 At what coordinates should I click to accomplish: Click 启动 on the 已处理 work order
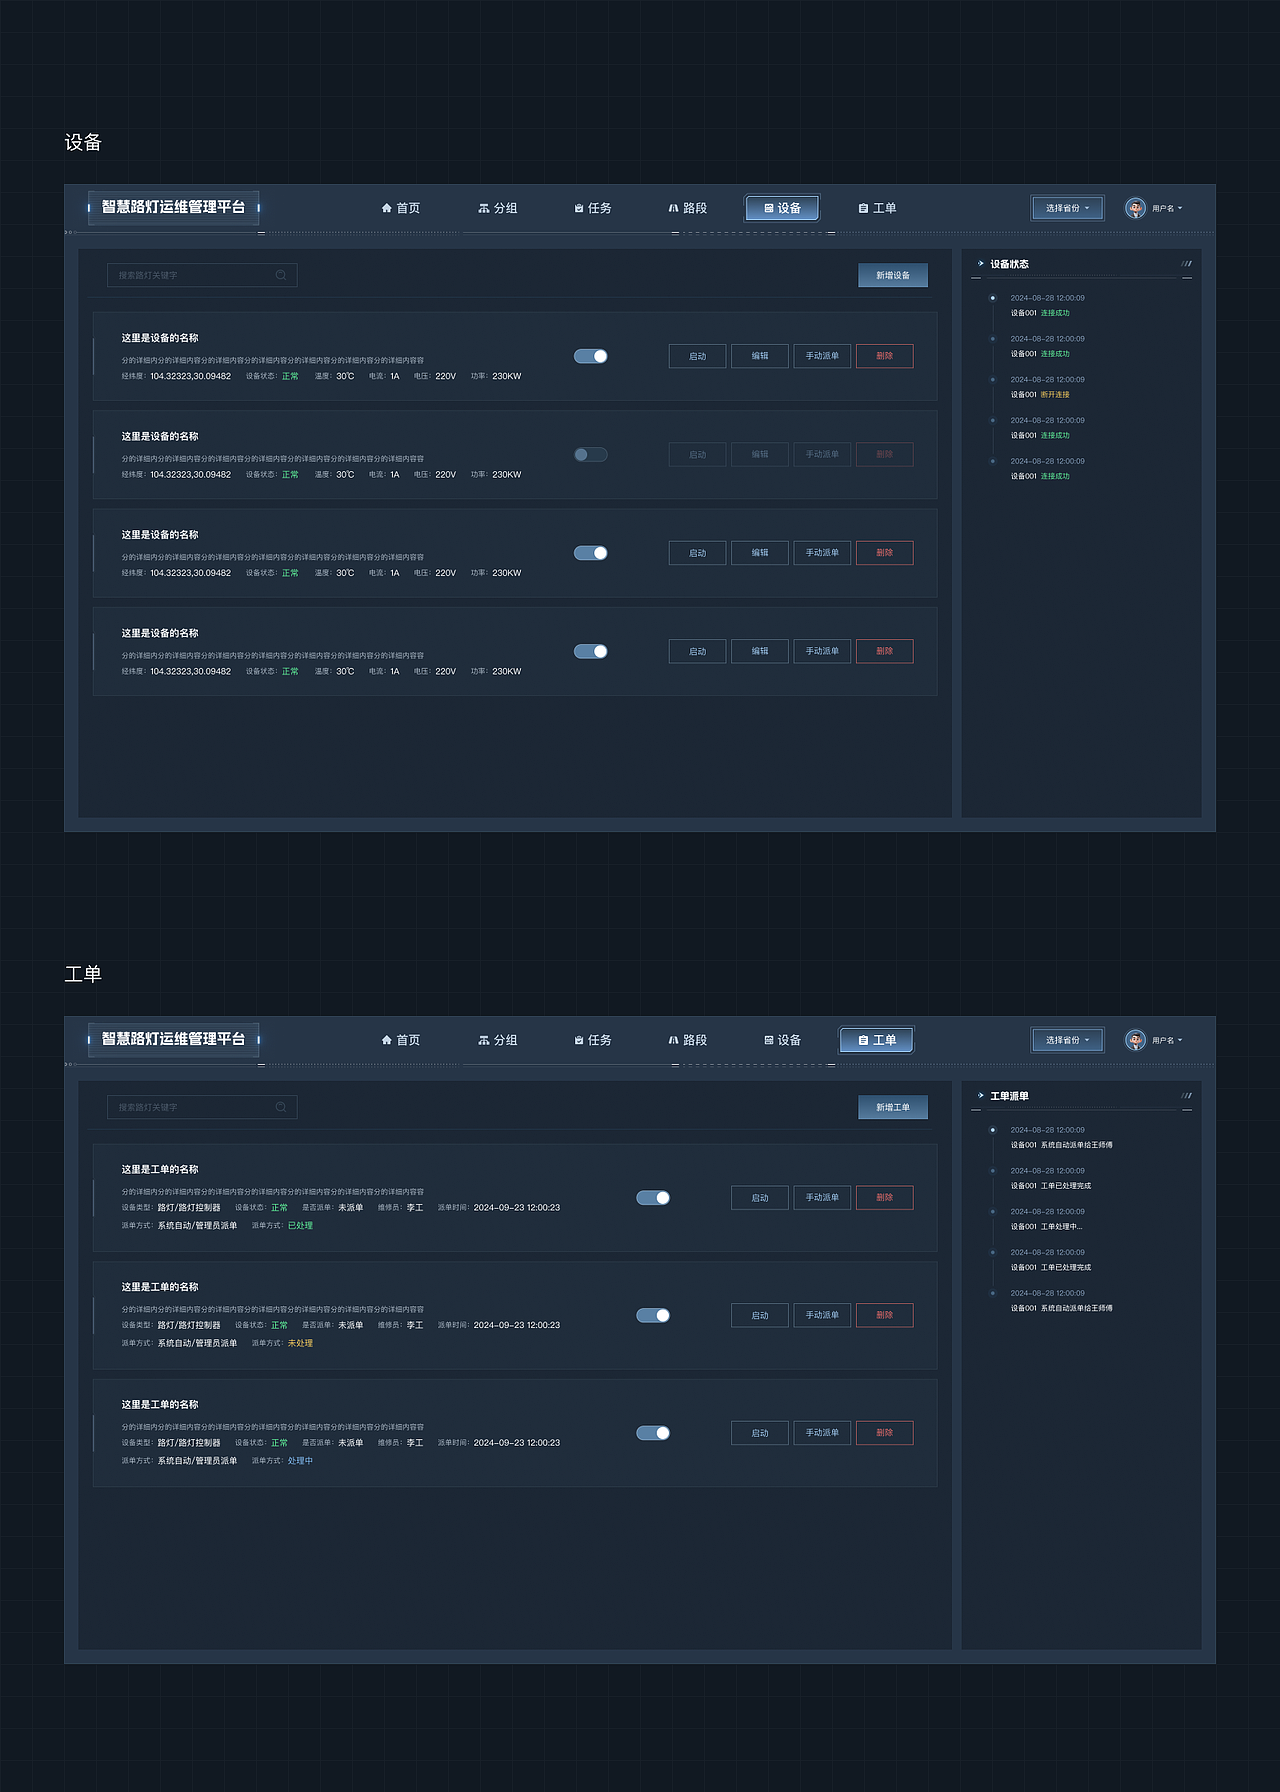pos(760,1198)
